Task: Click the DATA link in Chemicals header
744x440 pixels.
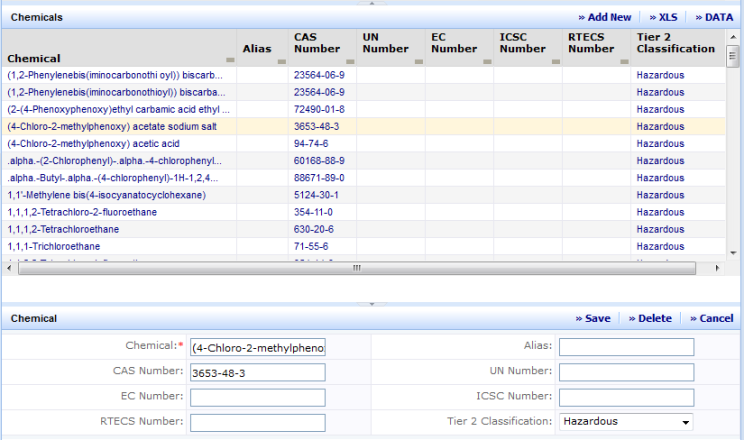Action: [x=714, y=17]
